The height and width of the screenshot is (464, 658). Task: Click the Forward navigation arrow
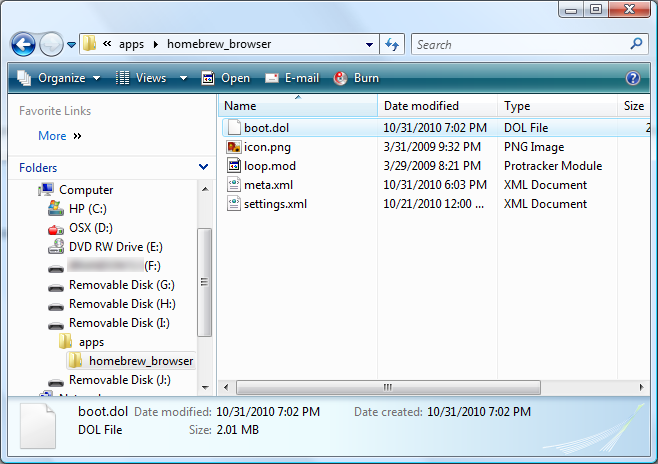pyautogui.click(x=51, y=44)
